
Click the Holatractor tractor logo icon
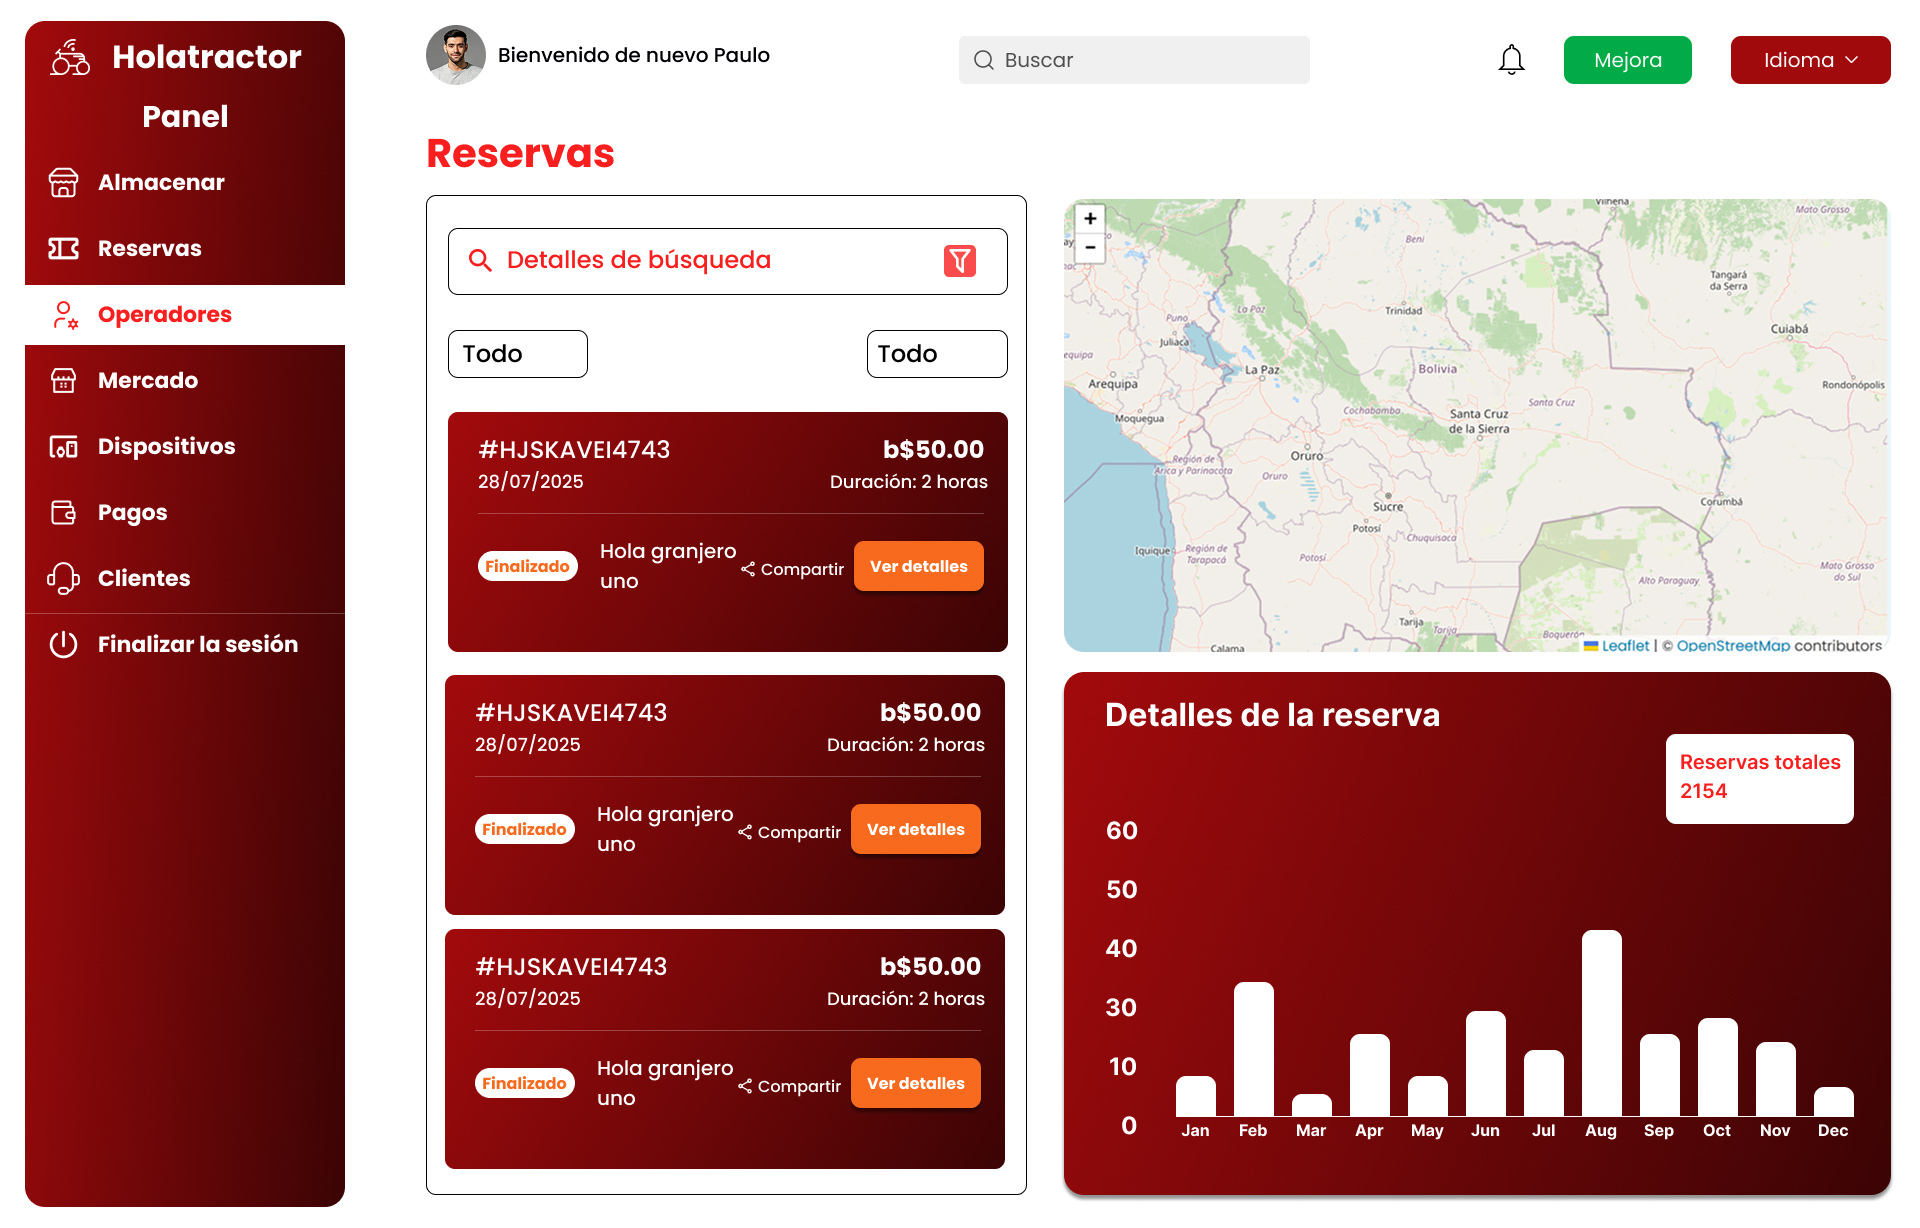point(67,57)
